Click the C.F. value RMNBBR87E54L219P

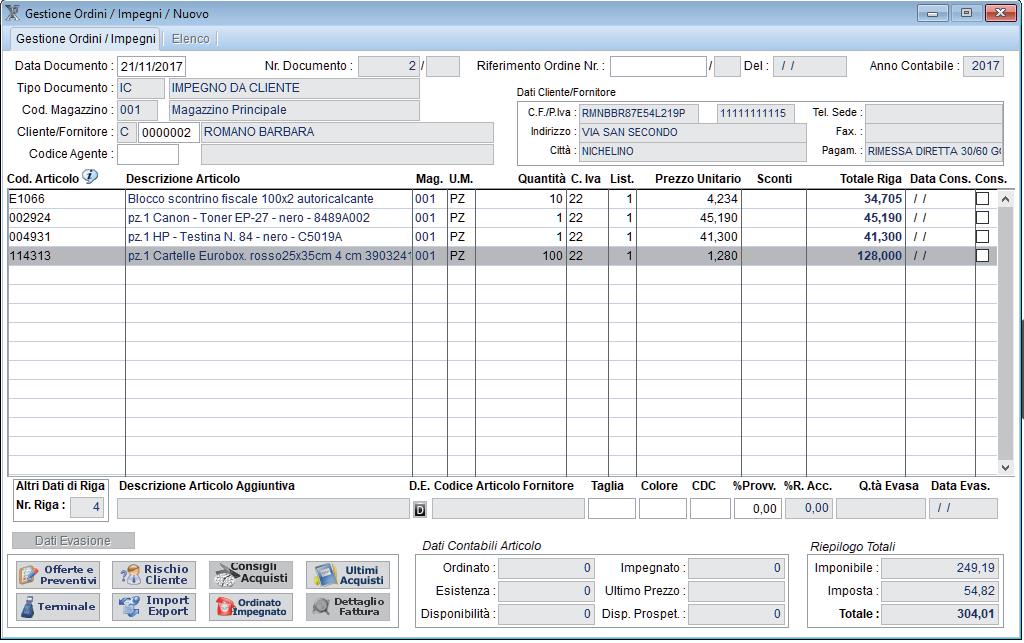point(639,114)
